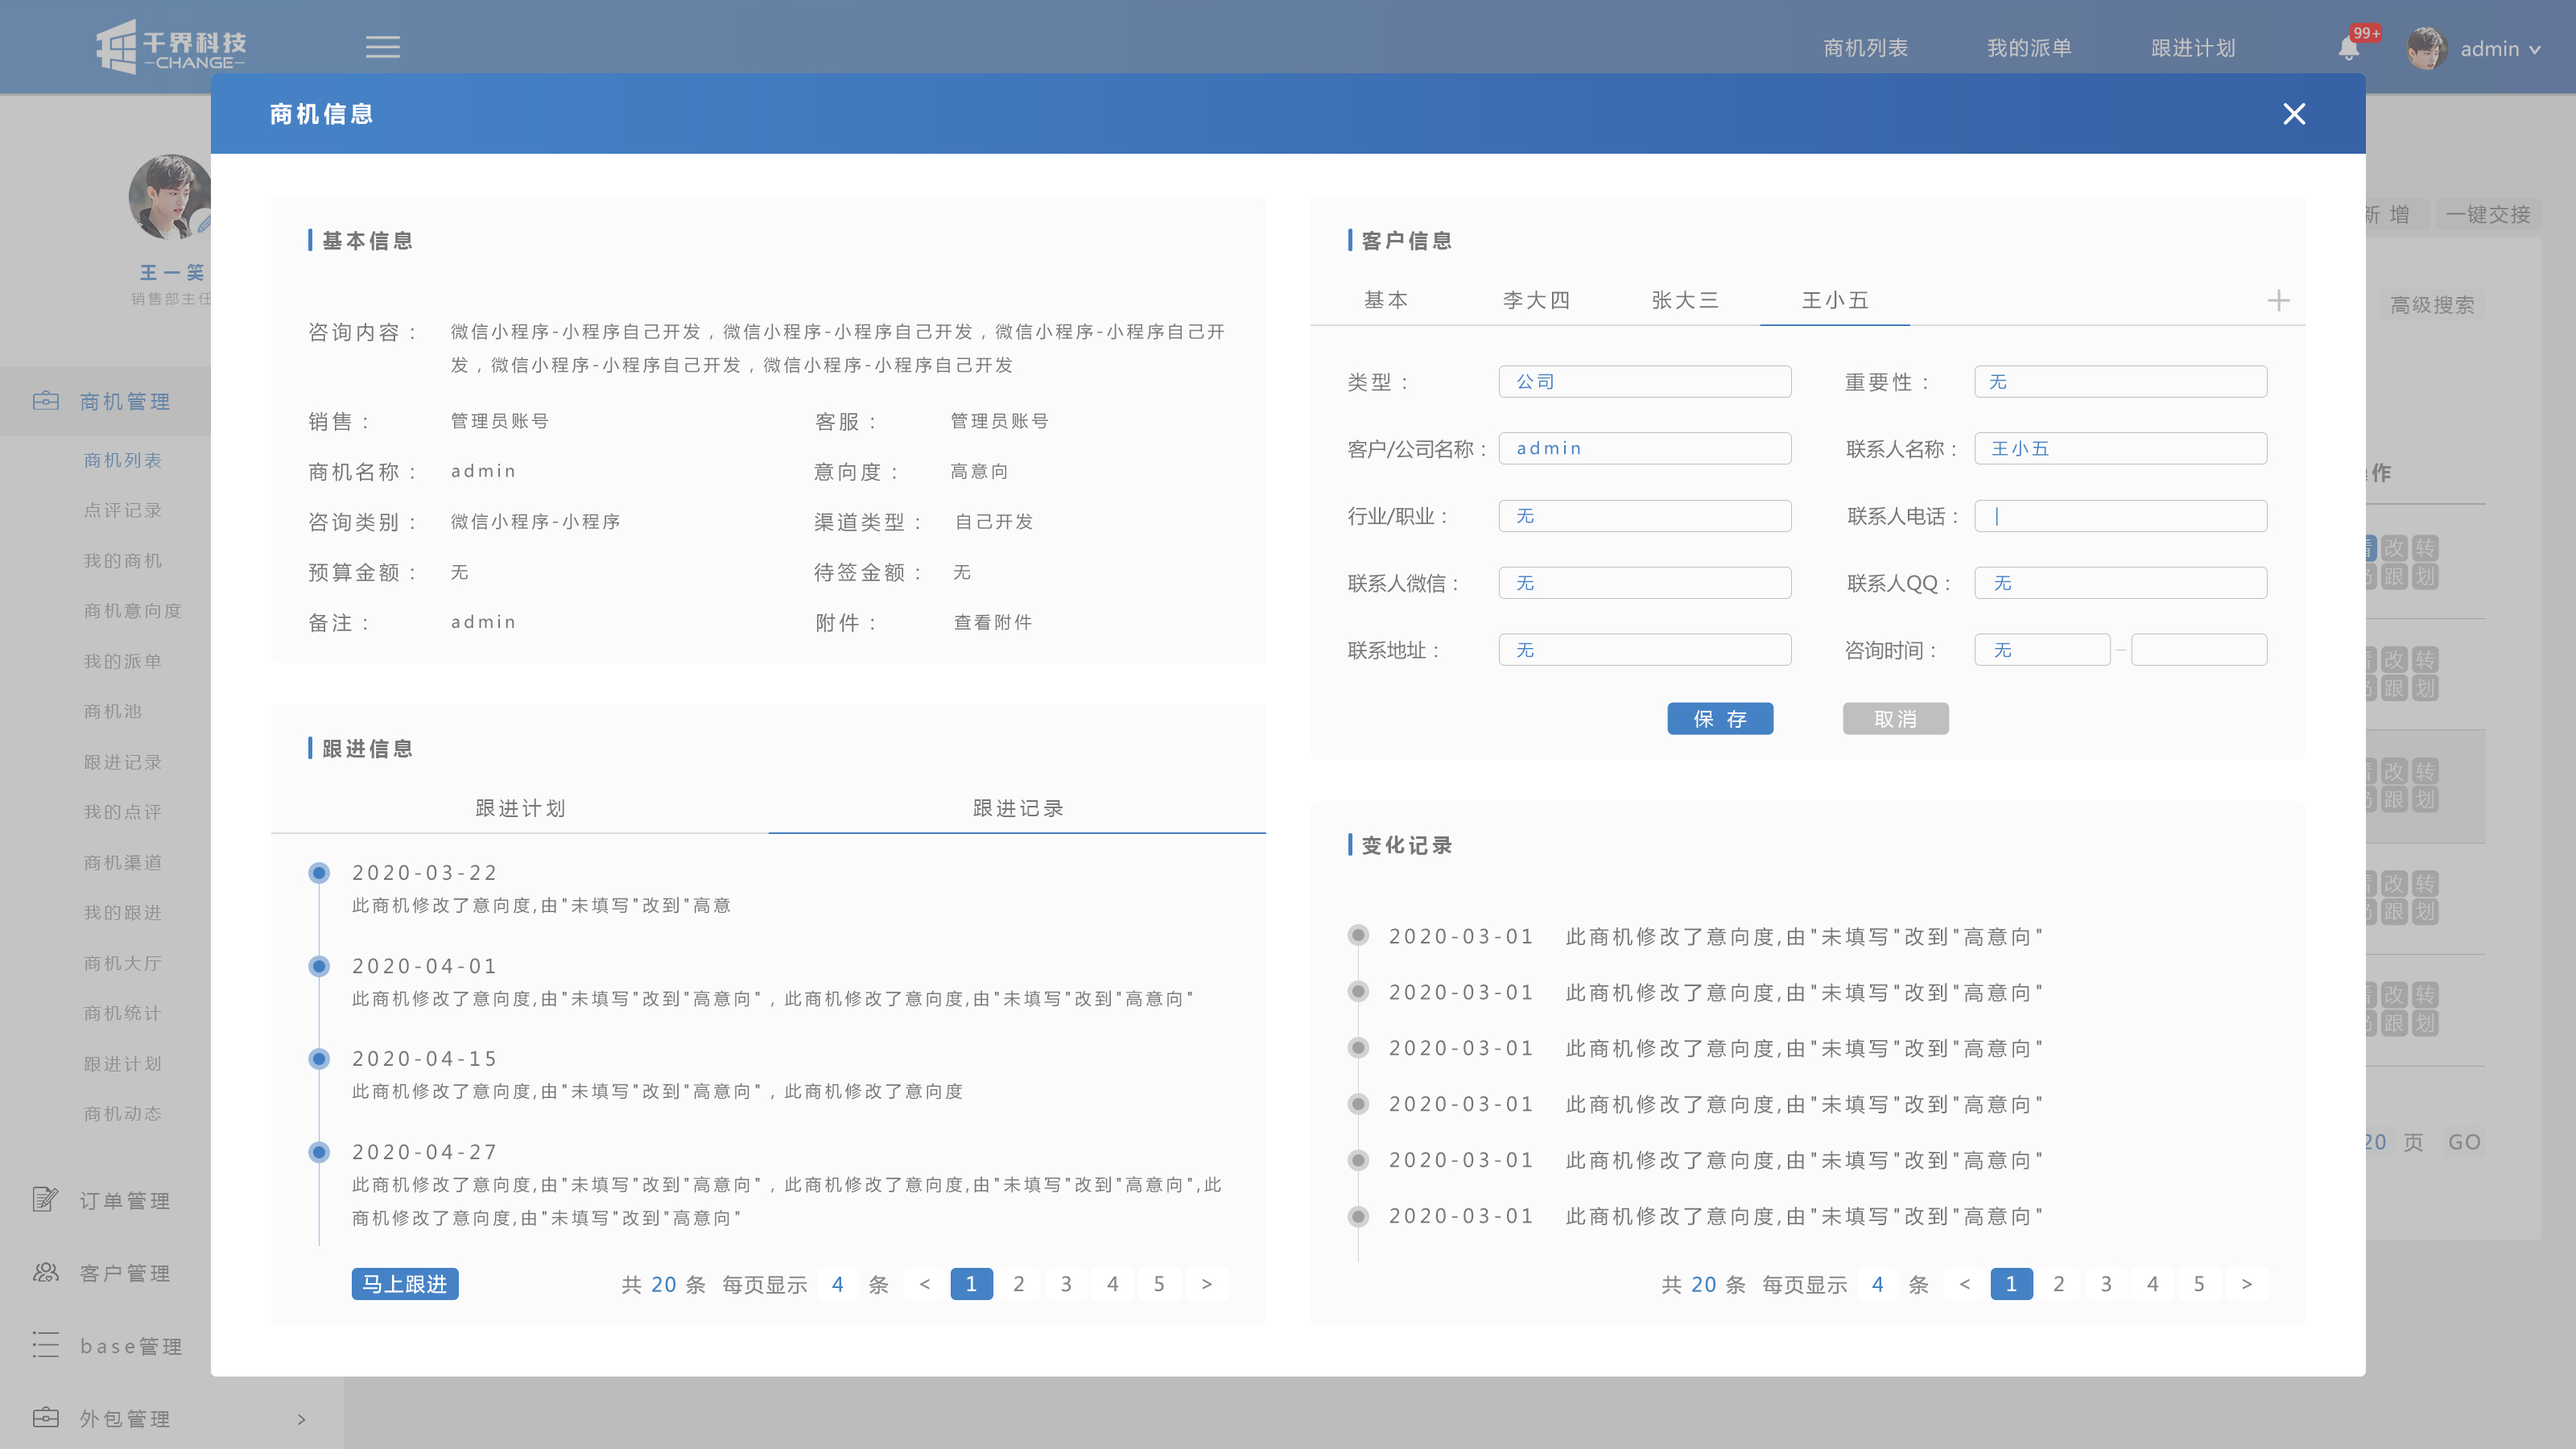2576x1449 pixels.
Task: Open 商机动态 in sidebar
Action: (x=122, y=1113)
